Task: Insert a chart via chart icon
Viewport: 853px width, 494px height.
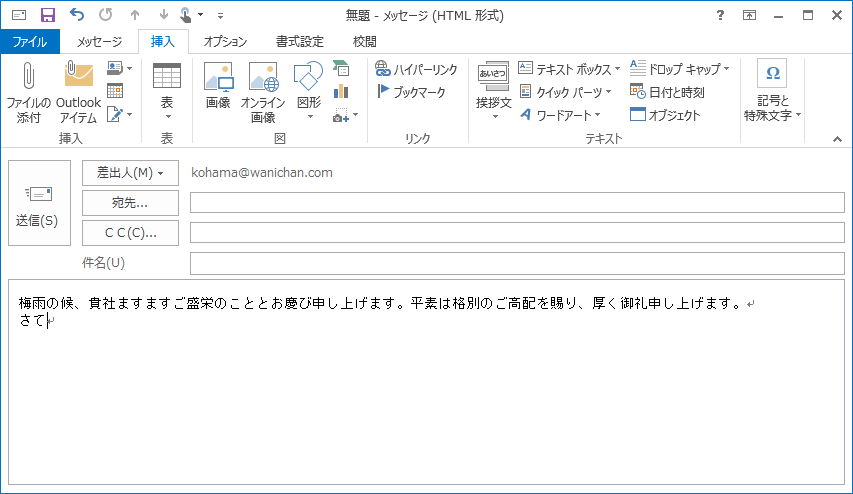Action: (x=341, y=91)
